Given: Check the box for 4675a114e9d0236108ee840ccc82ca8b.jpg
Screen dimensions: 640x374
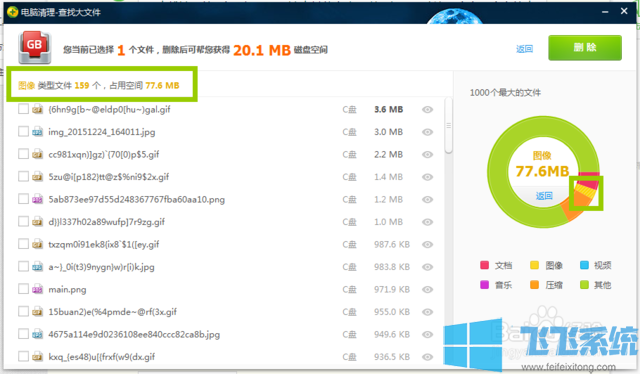Looking at the screenshot, I should [23, 334].
